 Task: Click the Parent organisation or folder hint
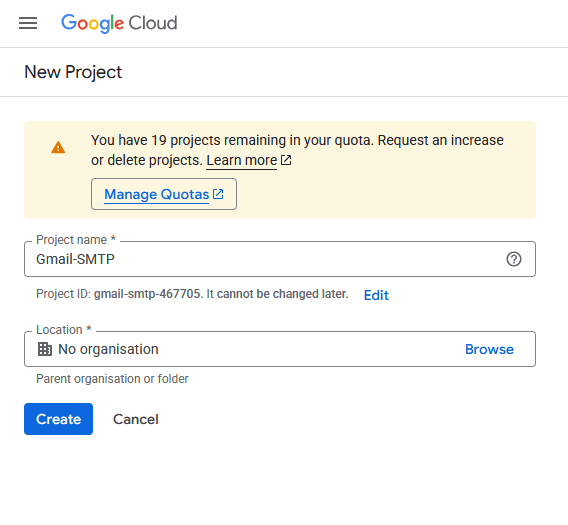point(112,379)
